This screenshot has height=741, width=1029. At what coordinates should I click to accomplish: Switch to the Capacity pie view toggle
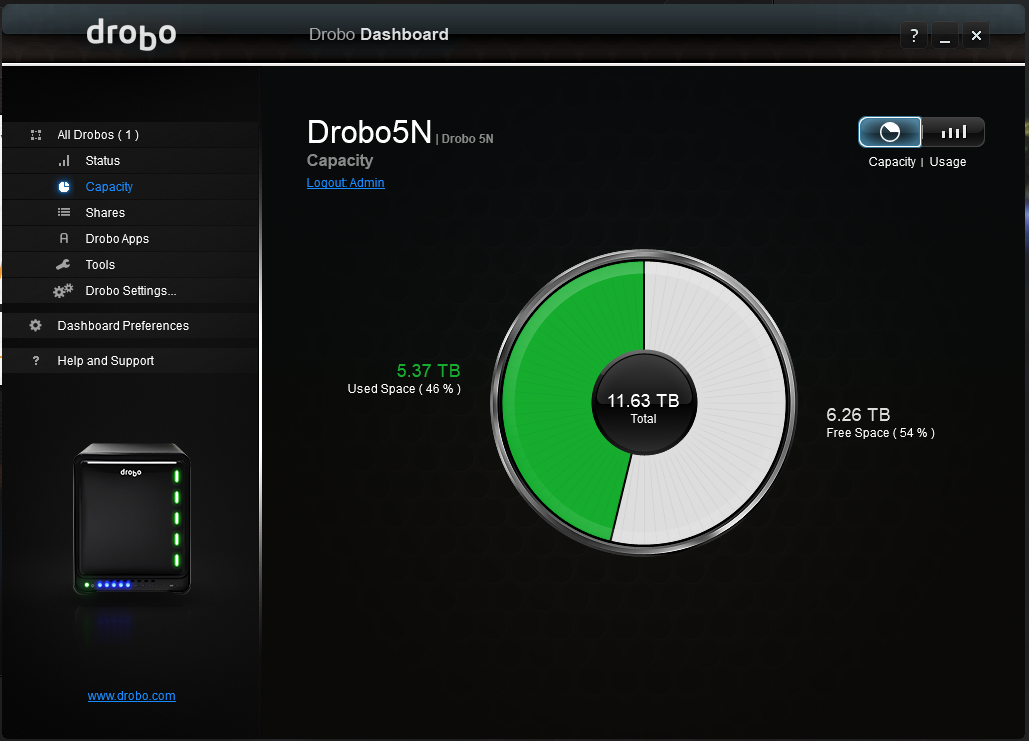(x=890, y=133)
